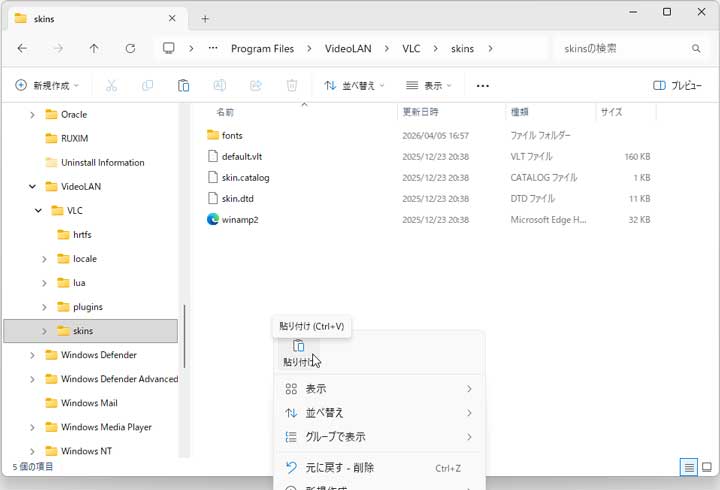Sort by 更新日時 column header
This screenshot has width=720, height=490.
(420, 112)
